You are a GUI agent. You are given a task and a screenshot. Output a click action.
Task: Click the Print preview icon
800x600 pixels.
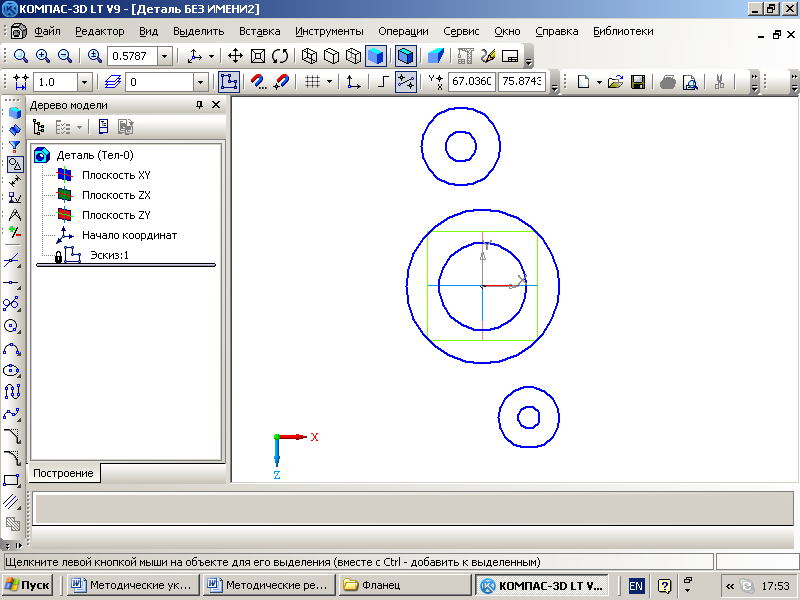pyautogui.click(x=692, y=83)
